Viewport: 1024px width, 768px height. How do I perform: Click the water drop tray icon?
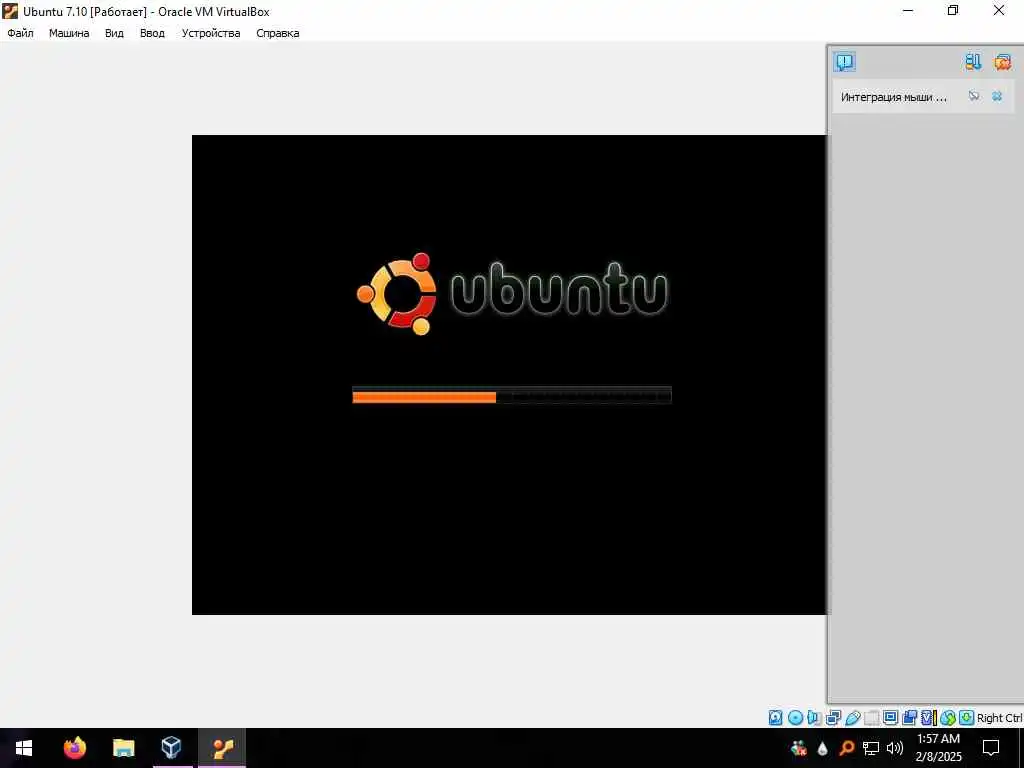pyautogui.click(x=822, y=748)
